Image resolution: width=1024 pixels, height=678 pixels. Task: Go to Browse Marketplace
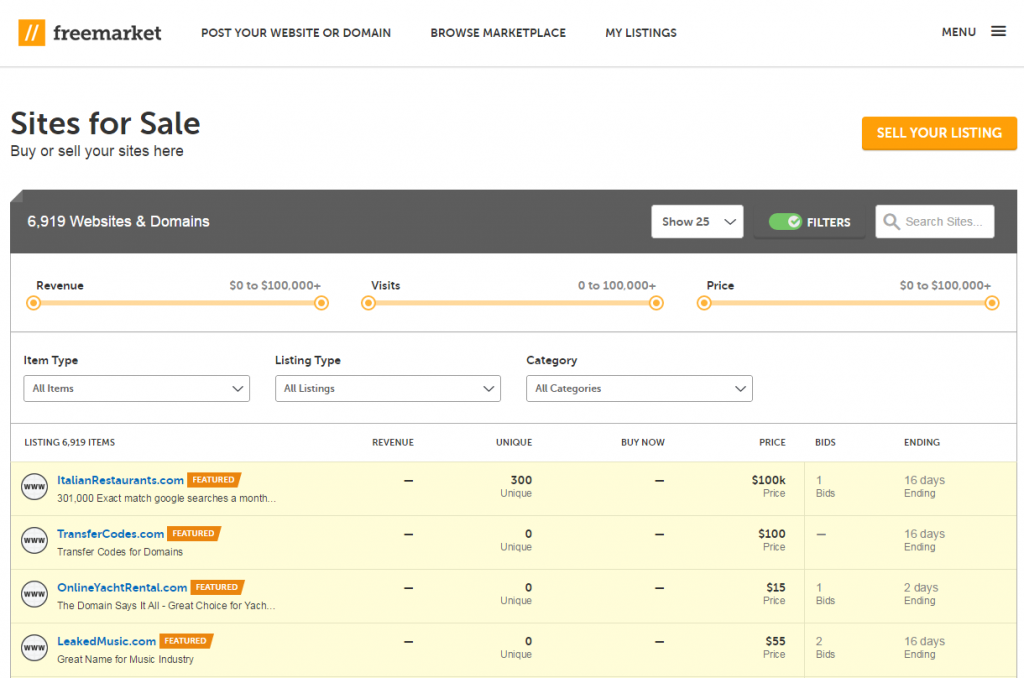(498, 33)
